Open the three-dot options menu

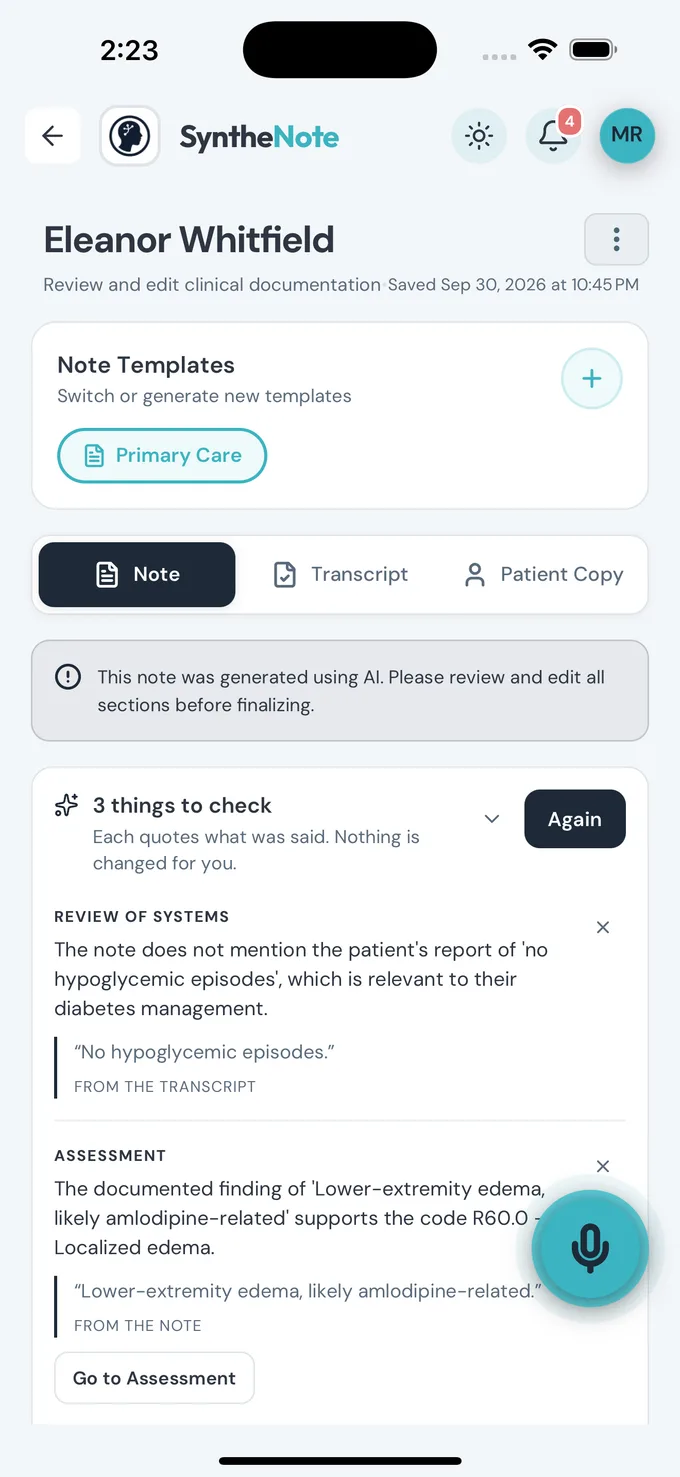click(x=616, y=239)
